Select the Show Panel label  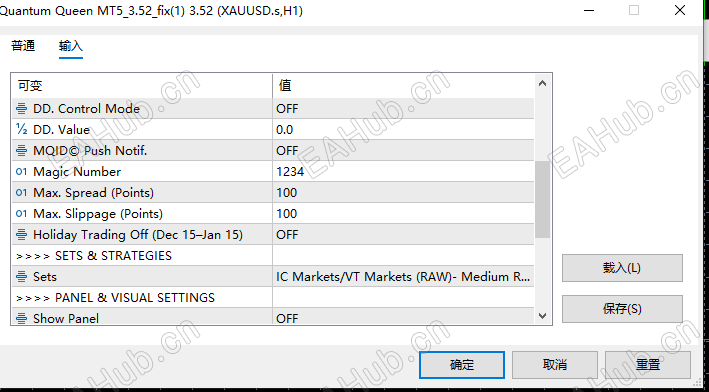(x=66, y=318)
